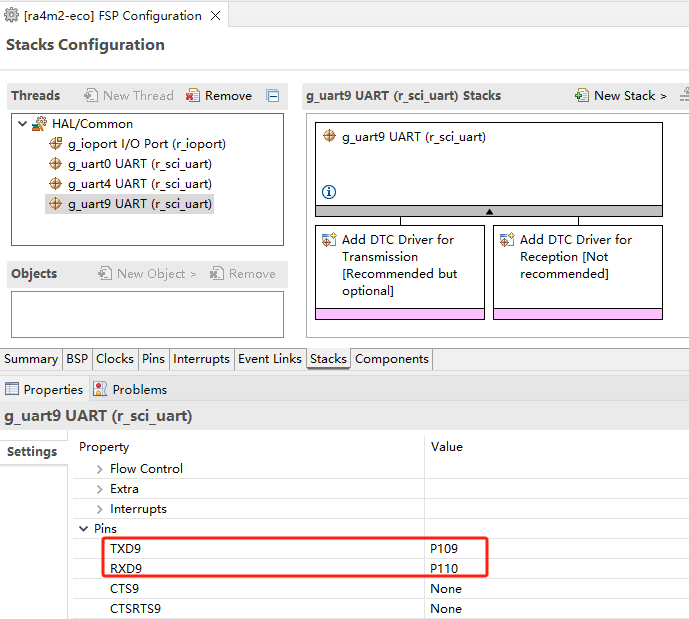Expand the Extra property group
689x619 pixels.
coord(99,489)
